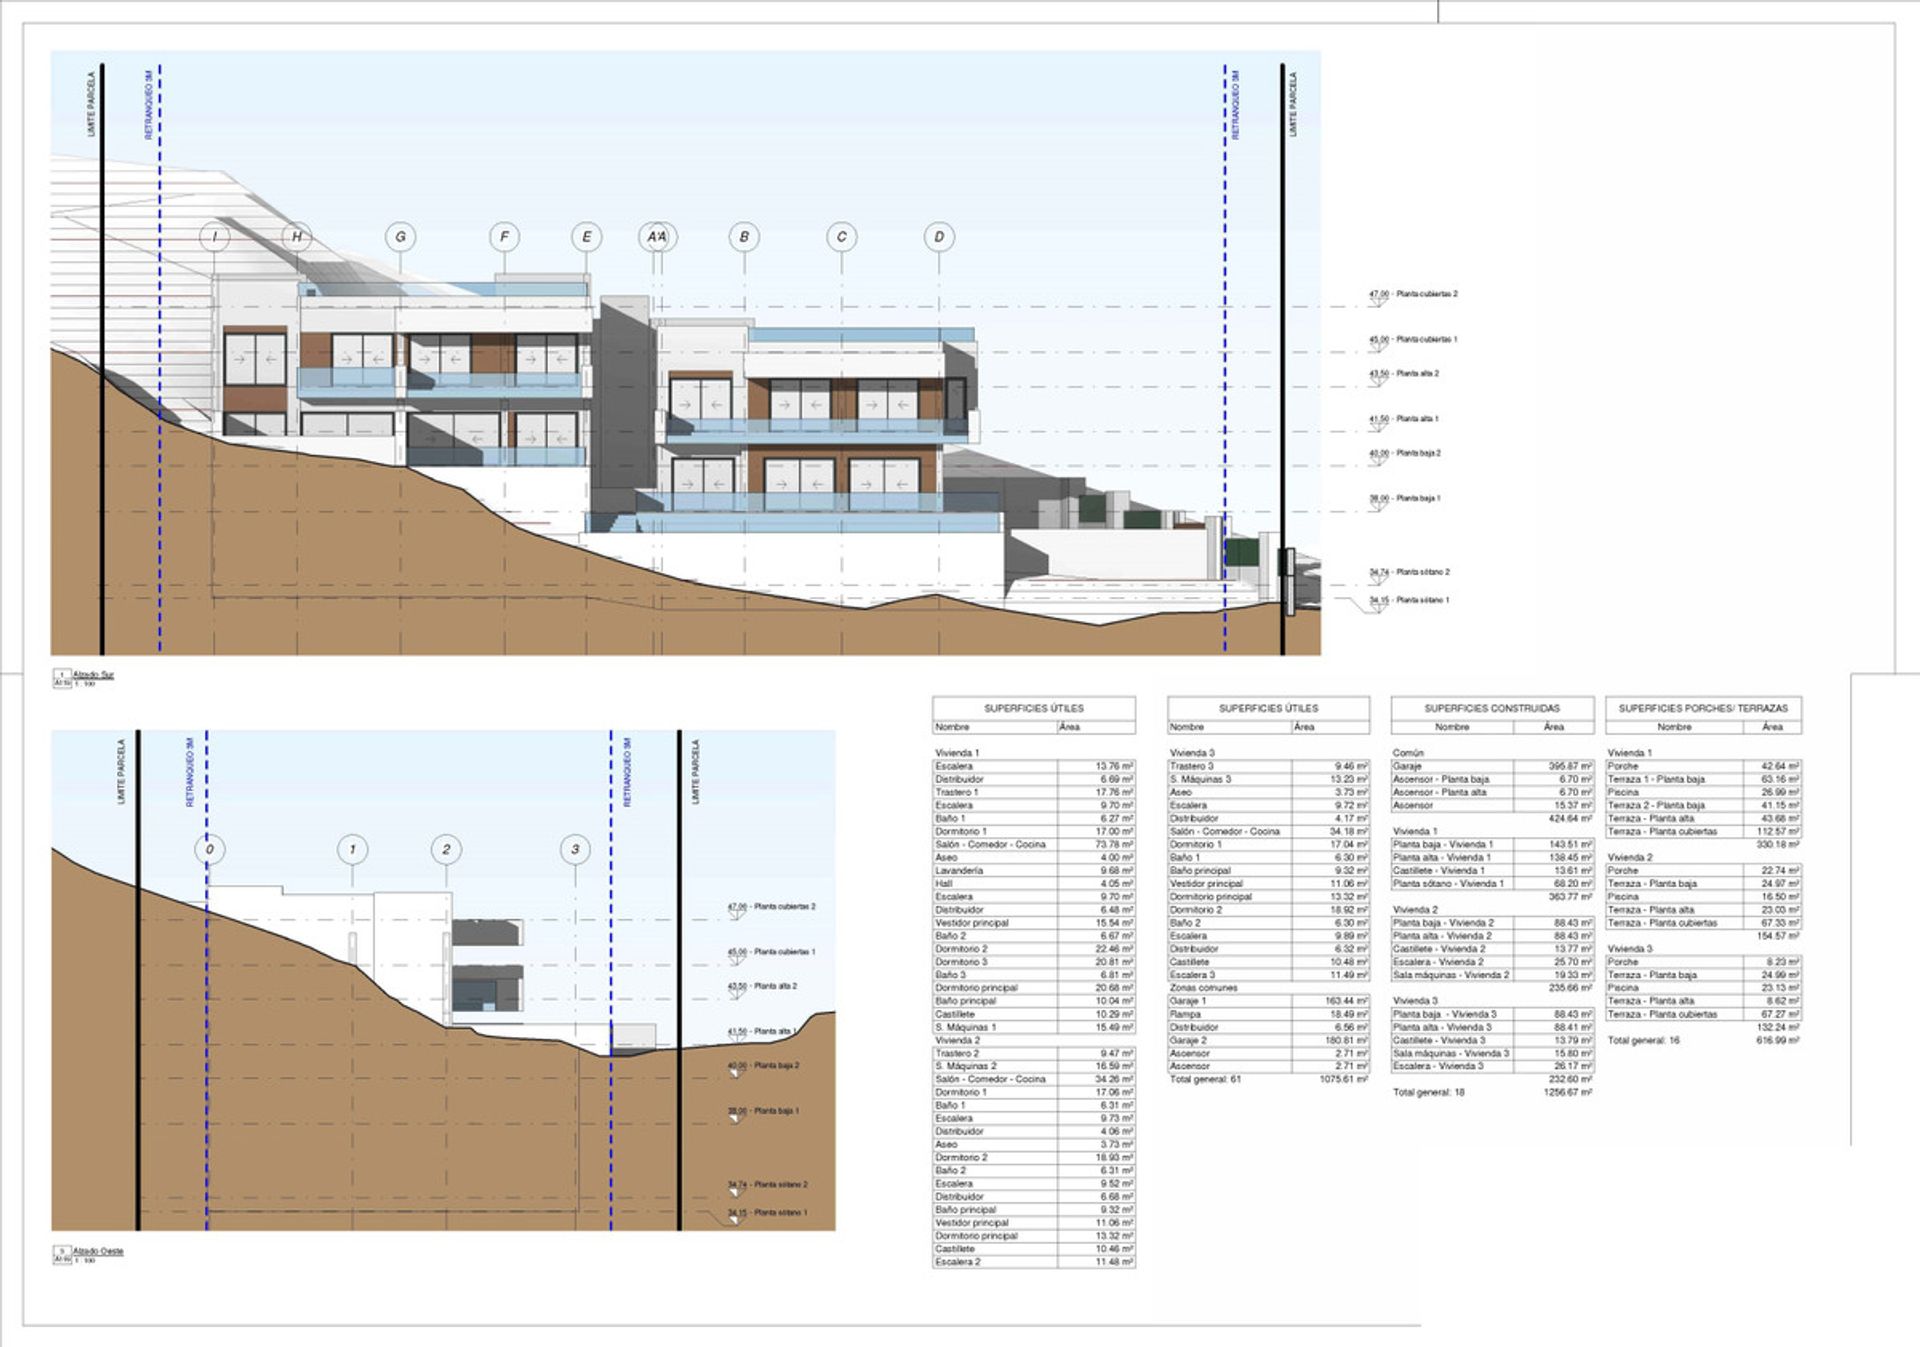Click the 'Trastero 1' row name

pos(957,792)
